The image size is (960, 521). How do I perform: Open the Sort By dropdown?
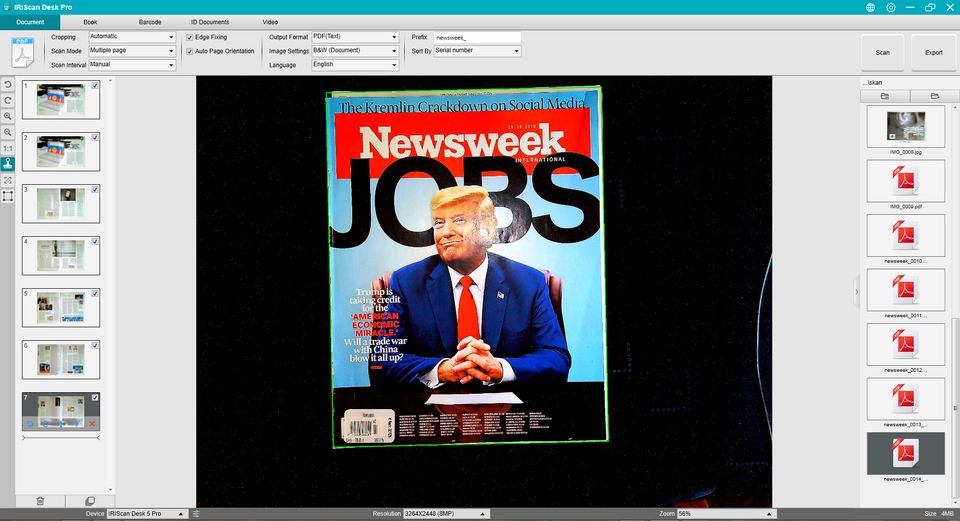[478, 51]
